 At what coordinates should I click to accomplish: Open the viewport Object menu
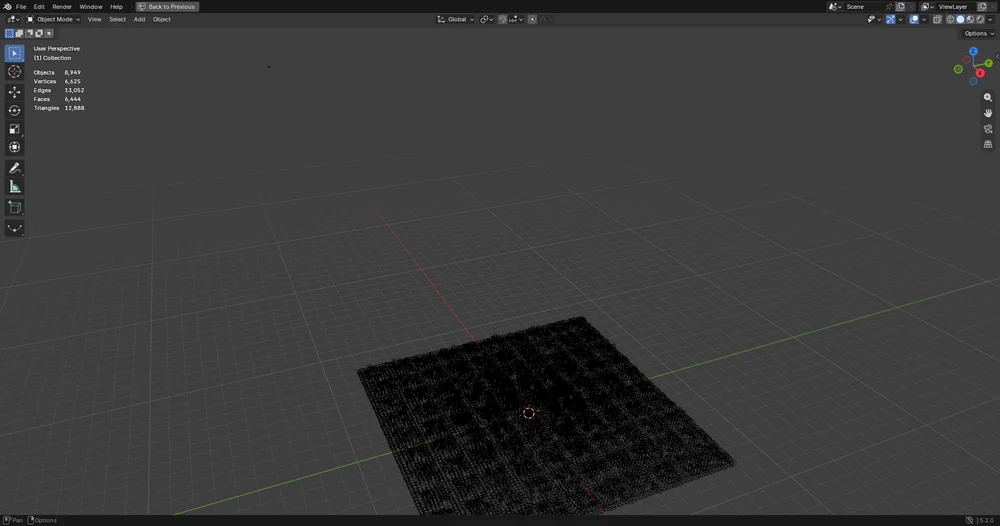pos(161,19)
